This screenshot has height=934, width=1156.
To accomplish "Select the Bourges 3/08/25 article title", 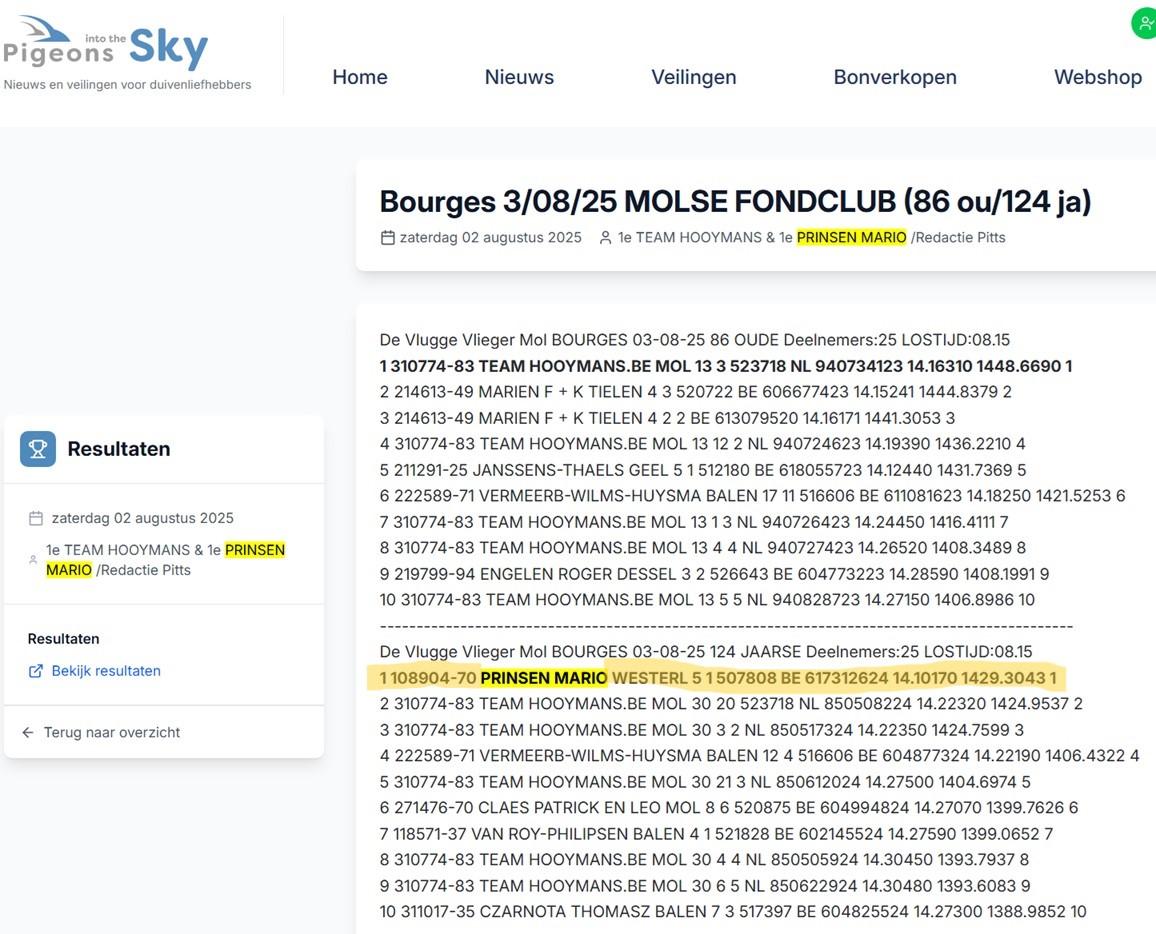I will click(x=735, y=200).
